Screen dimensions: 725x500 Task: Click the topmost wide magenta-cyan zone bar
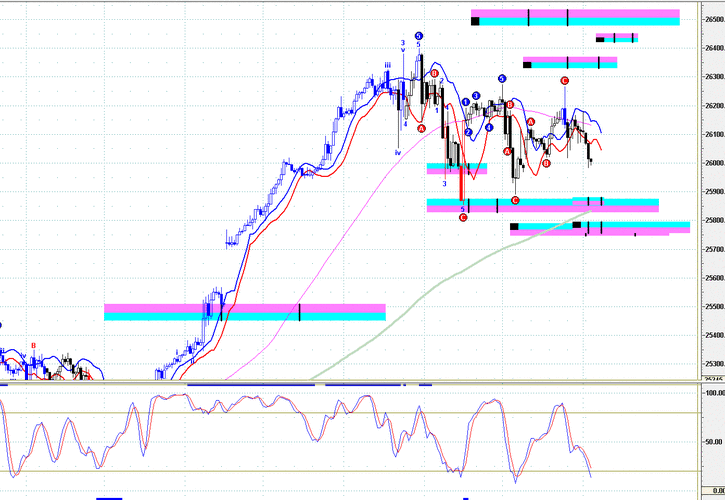click(x=575, y=18)
